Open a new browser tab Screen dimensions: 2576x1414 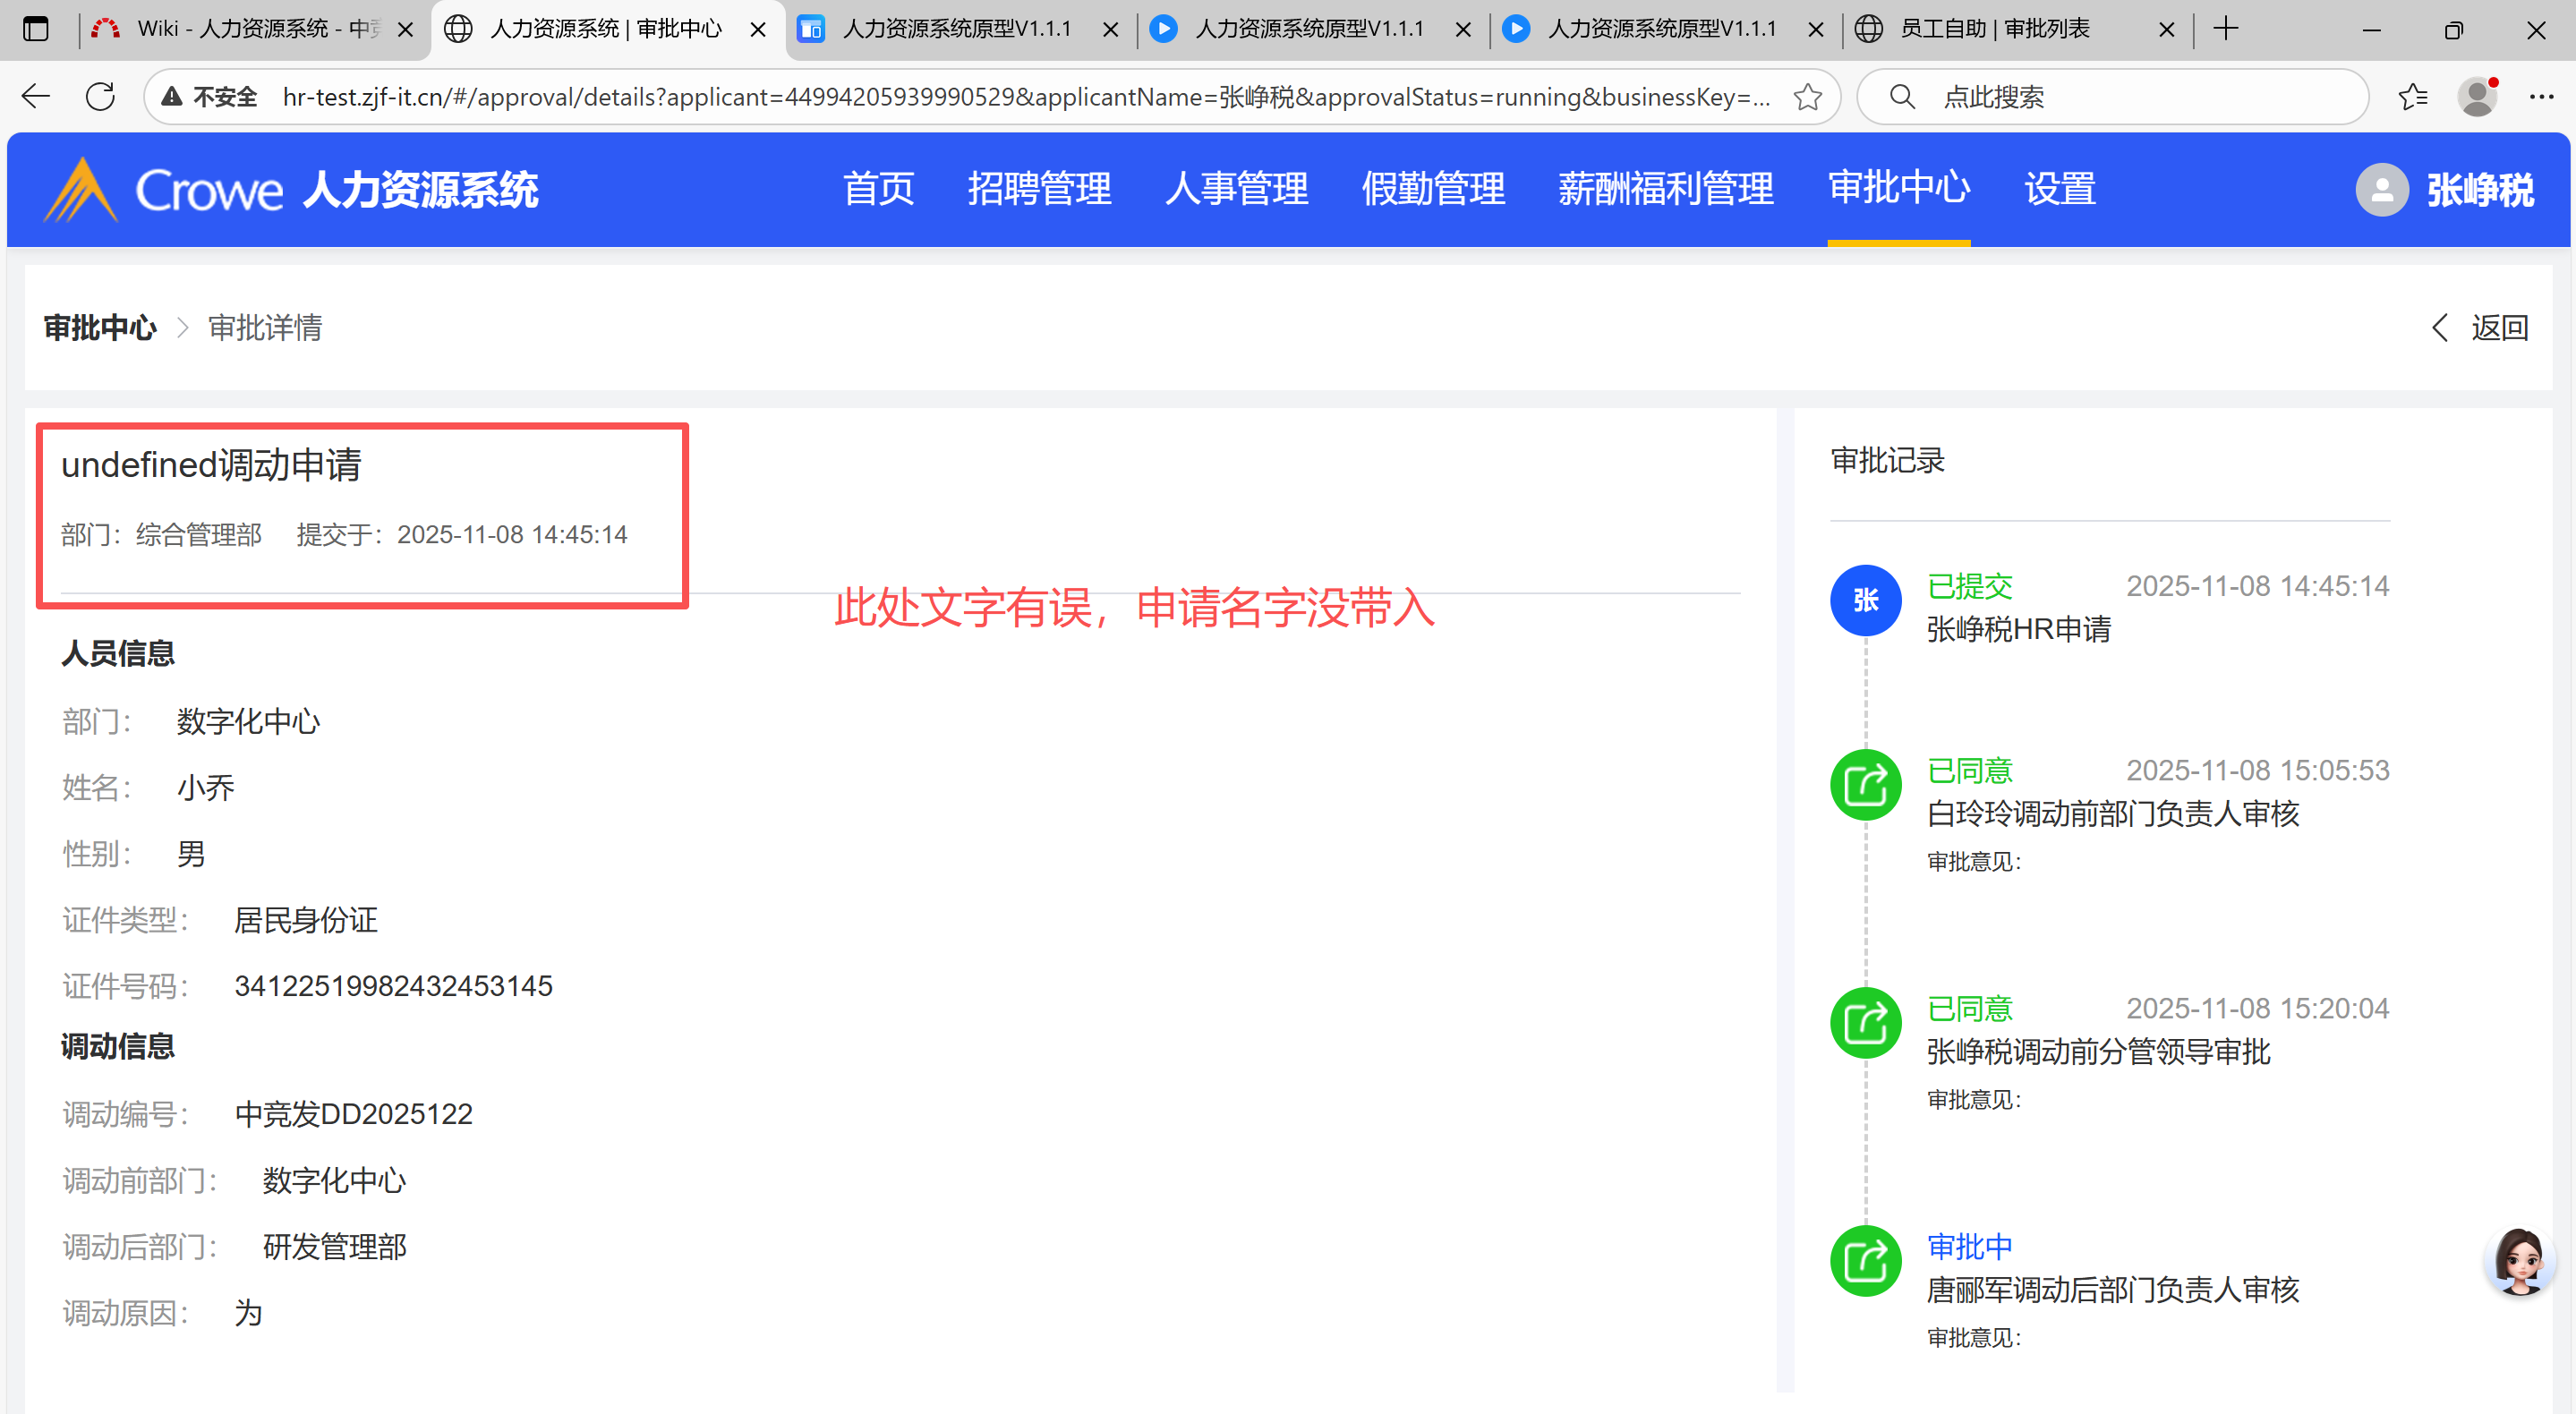pos(2225,29)
